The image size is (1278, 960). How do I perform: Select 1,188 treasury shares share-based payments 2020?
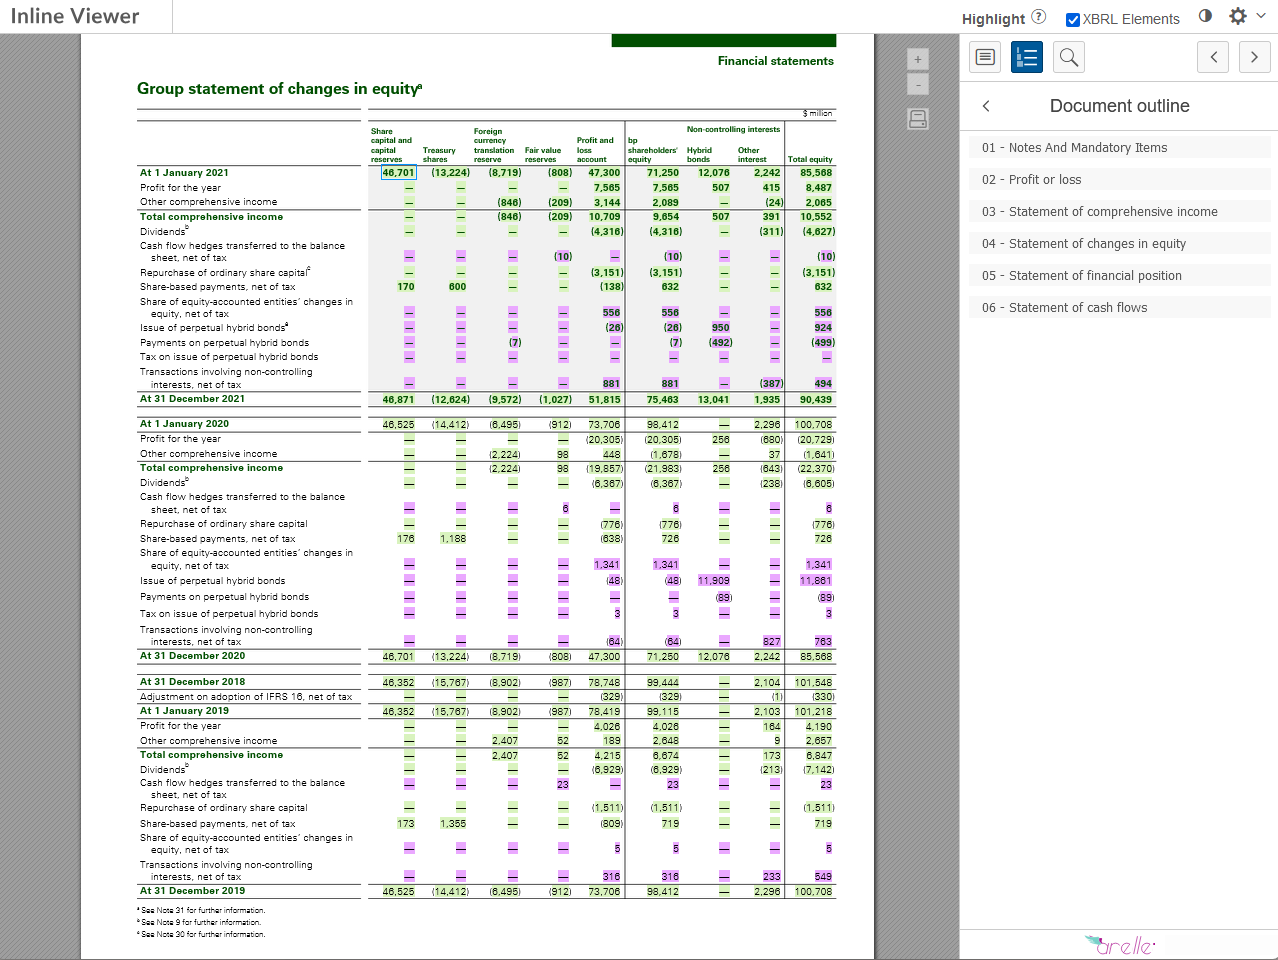[453, 539]
